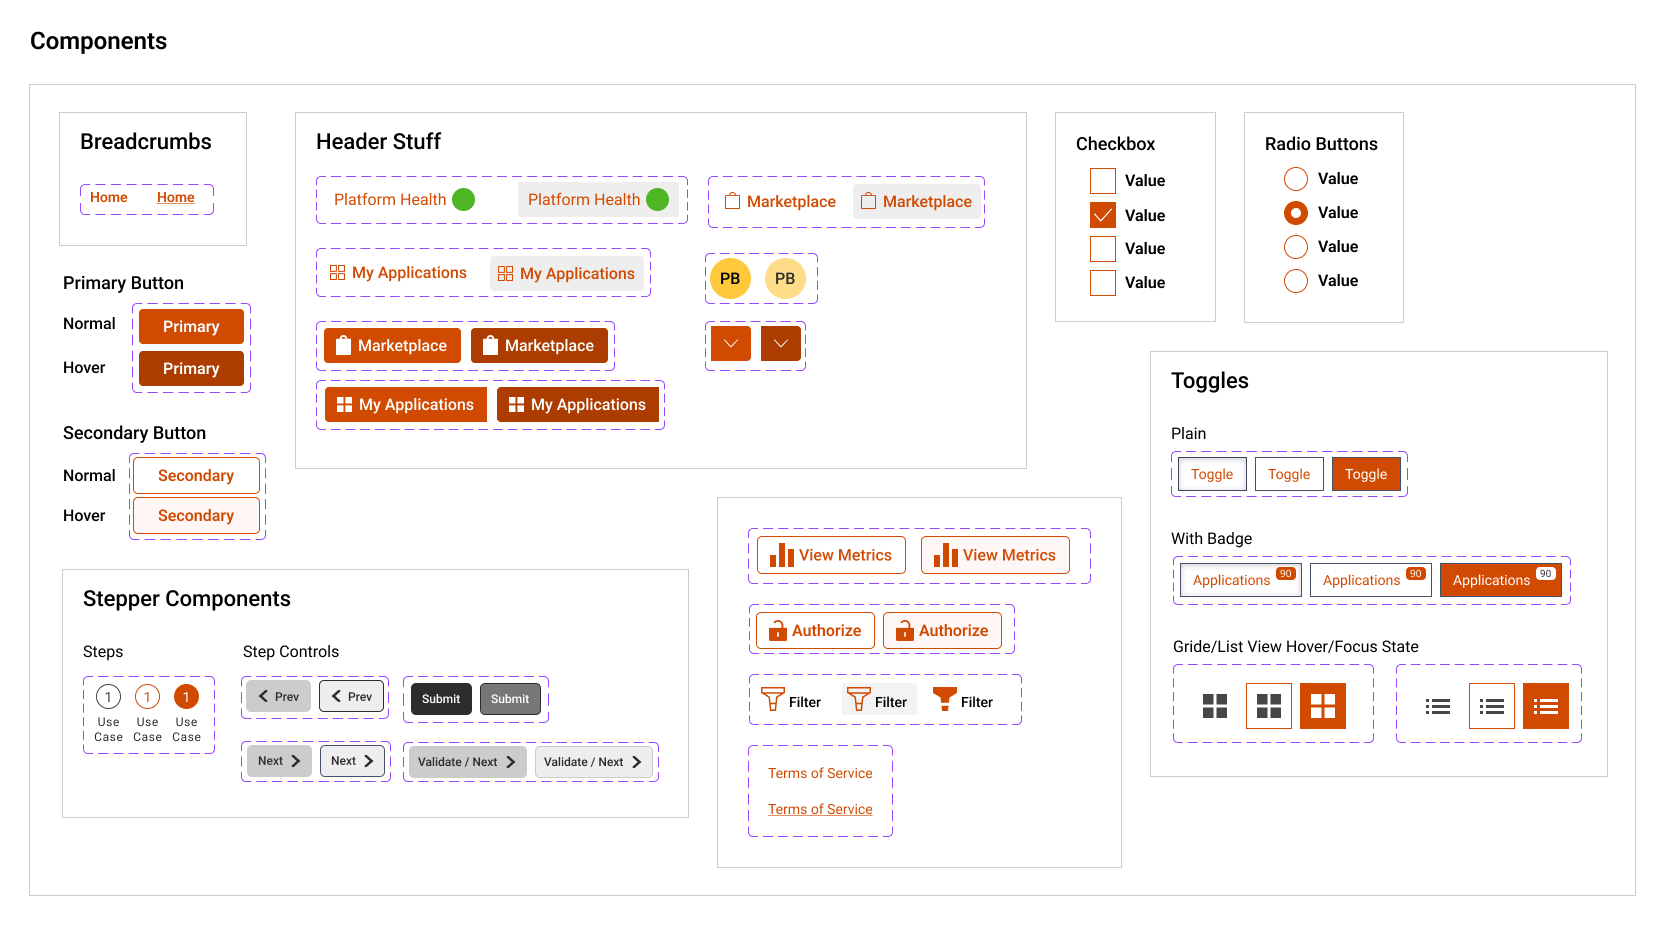The width and height of the screenshot is (1668, 932).
Task: Click the solid orange Toggle button
Action: click(x=1365, y=474)
